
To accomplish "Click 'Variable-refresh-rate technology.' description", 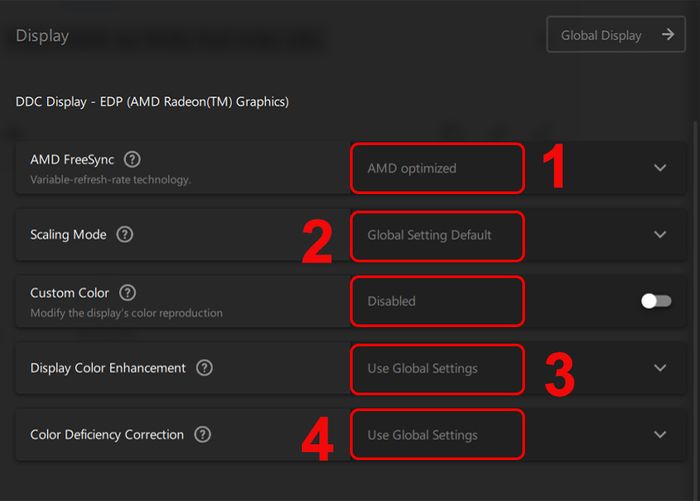I will 110,180.
